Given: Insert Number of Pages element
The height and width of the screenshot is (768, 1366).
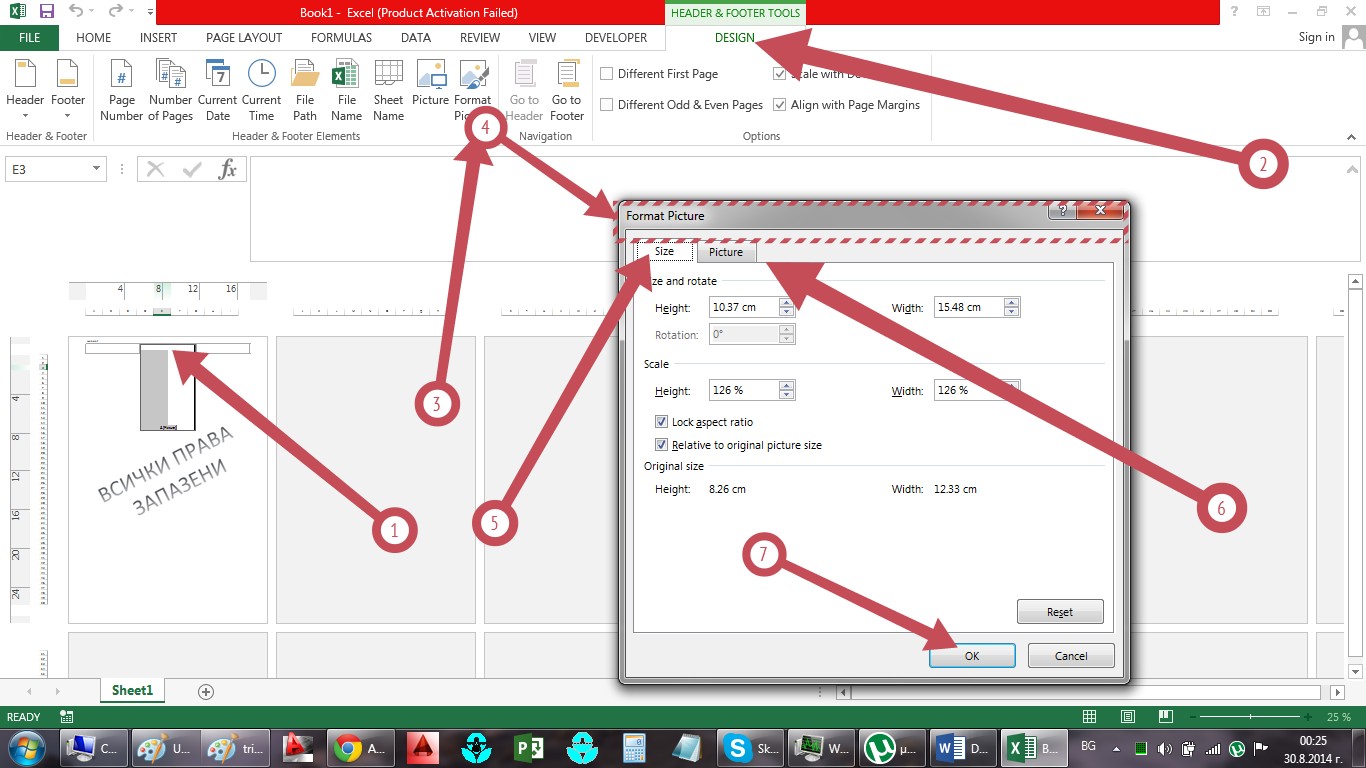Looking at the screenshot, I should pyautogui.click(x=170, y=90).
